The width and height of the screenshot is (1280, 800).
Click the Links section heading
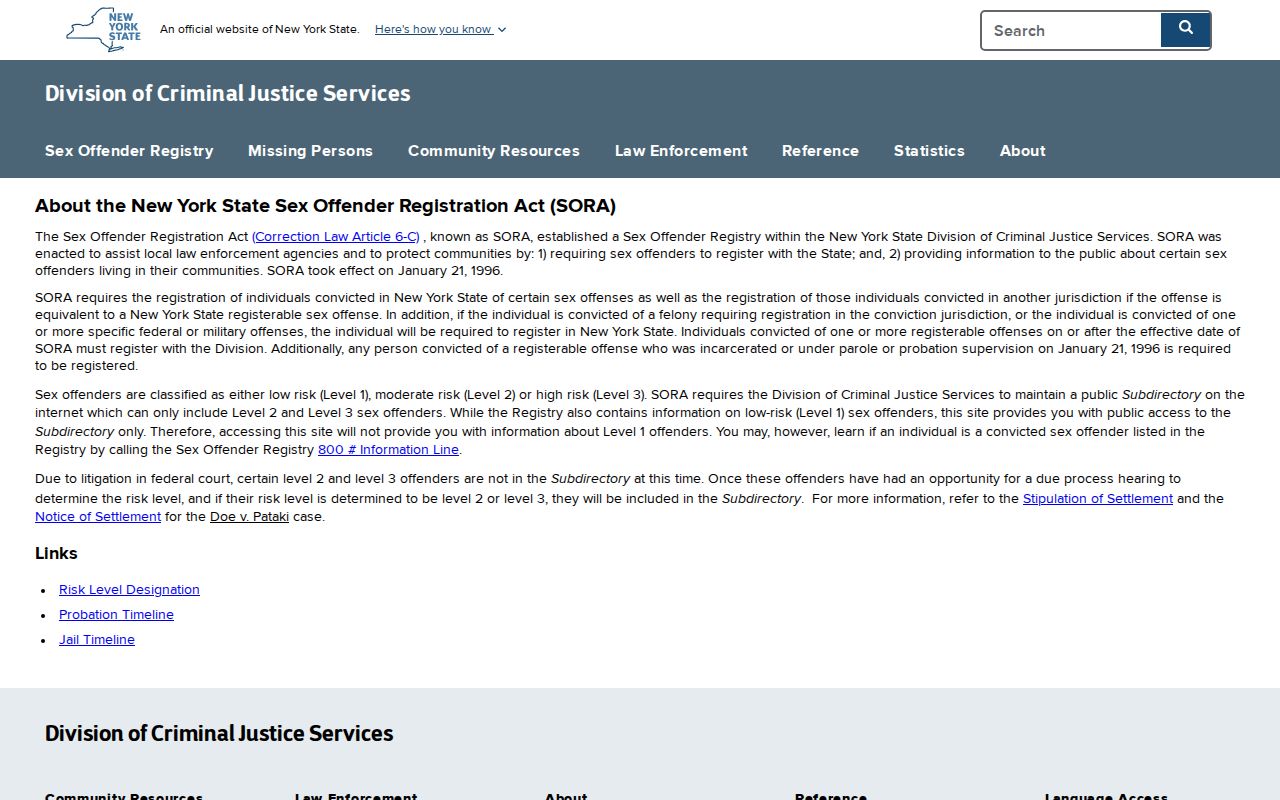pos(56,554)
